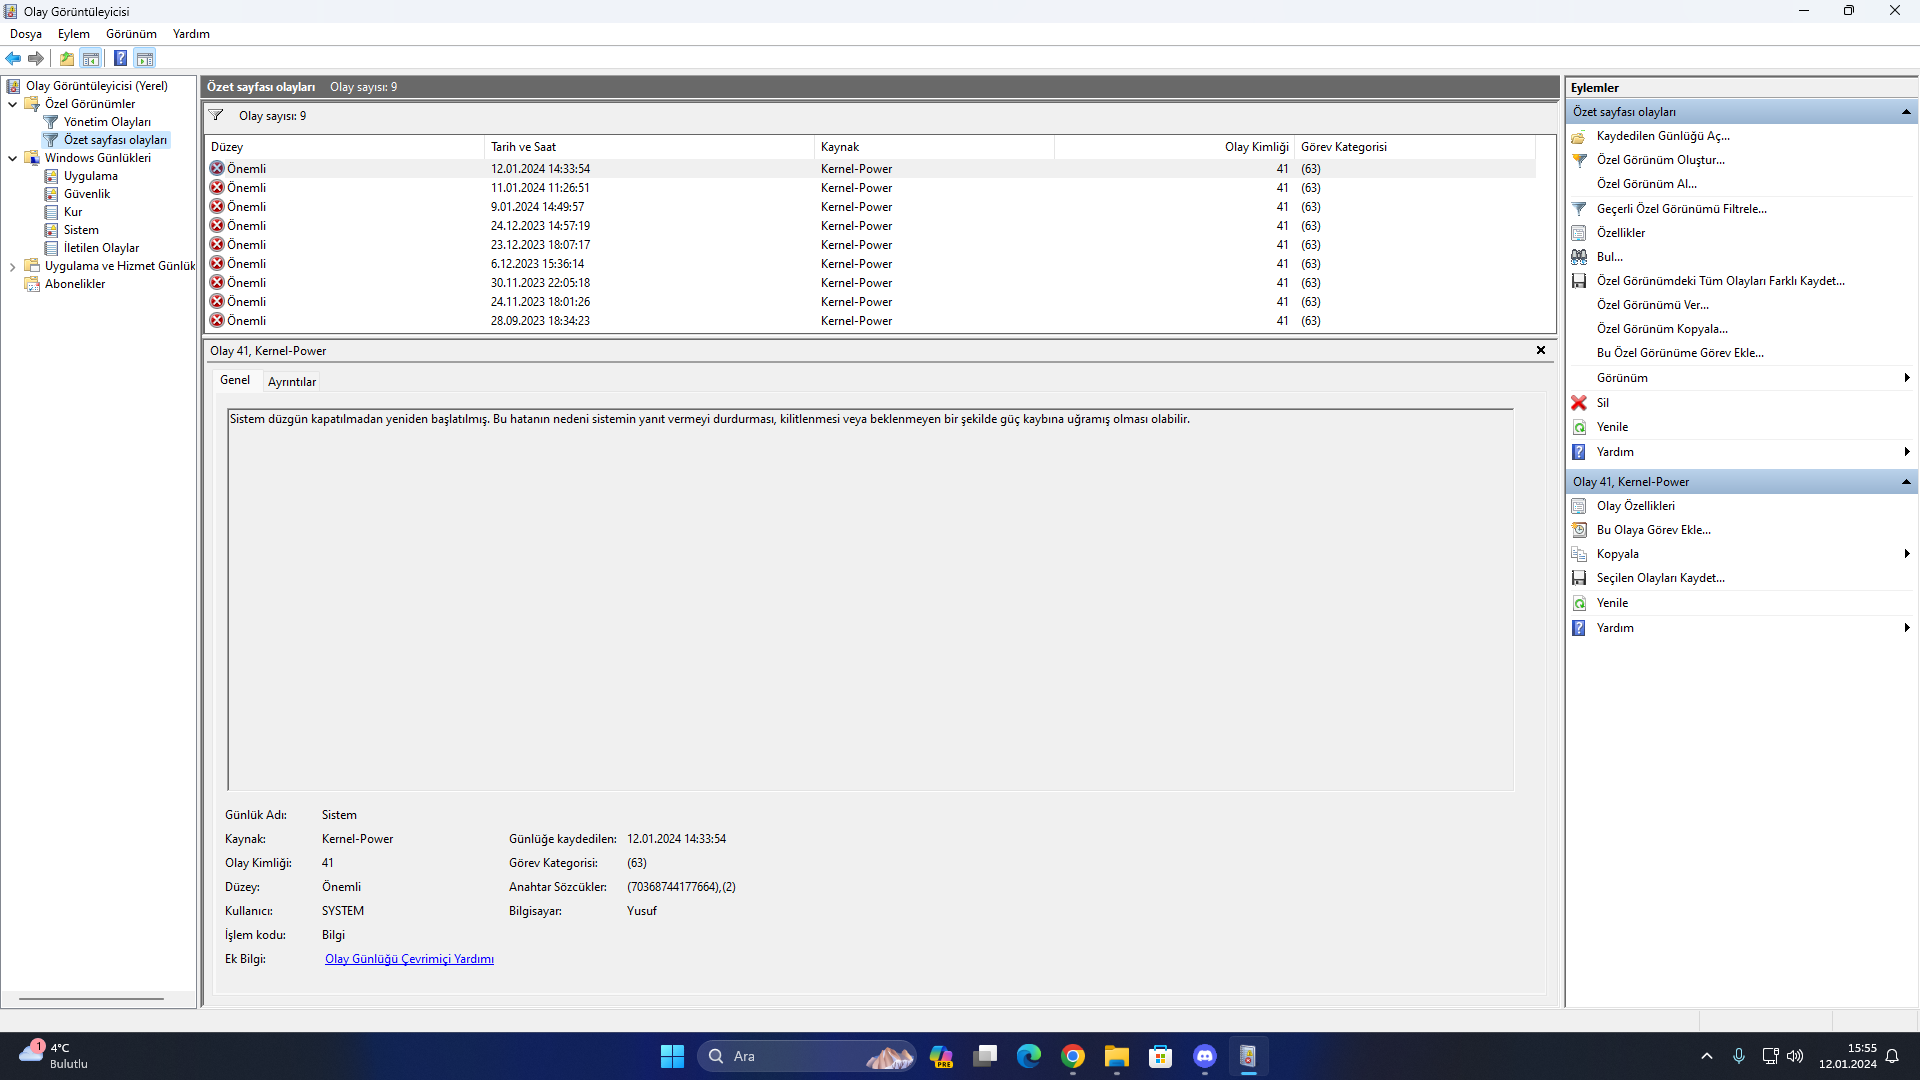Viewport: 1920px width, 1080px height.
Task: Collapse the Özet sayfası olayları actions section
Action: pyautogui.click(x=1906, y=112)
